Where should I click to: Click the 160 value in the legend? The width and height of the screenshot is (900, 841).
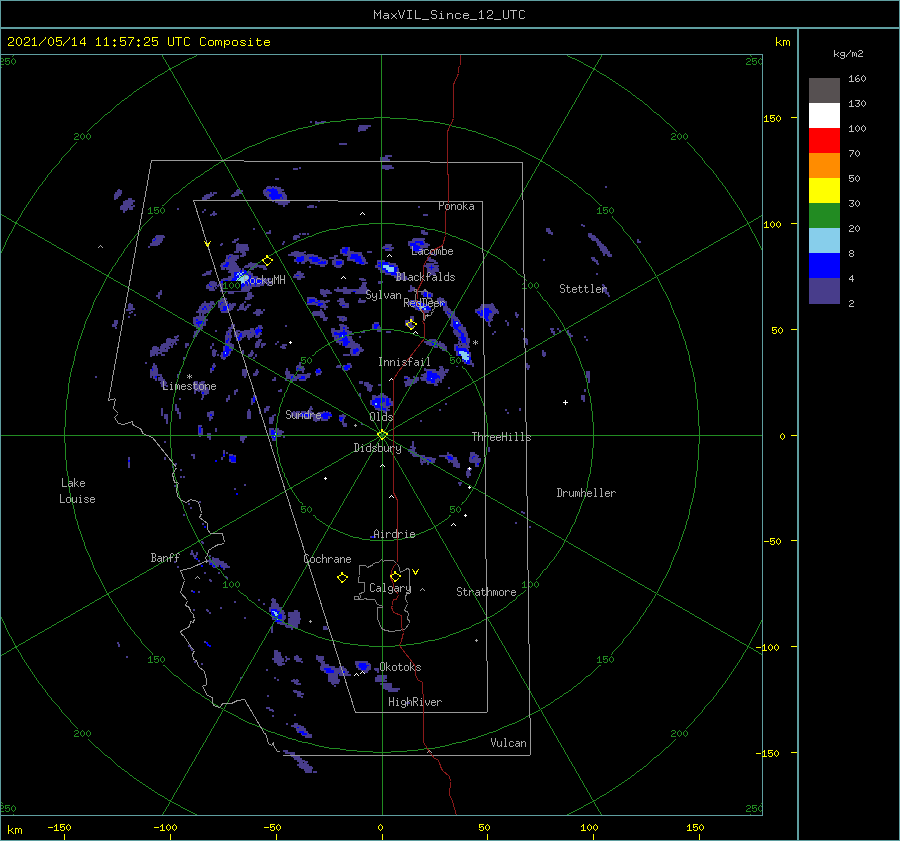point(857,79)
